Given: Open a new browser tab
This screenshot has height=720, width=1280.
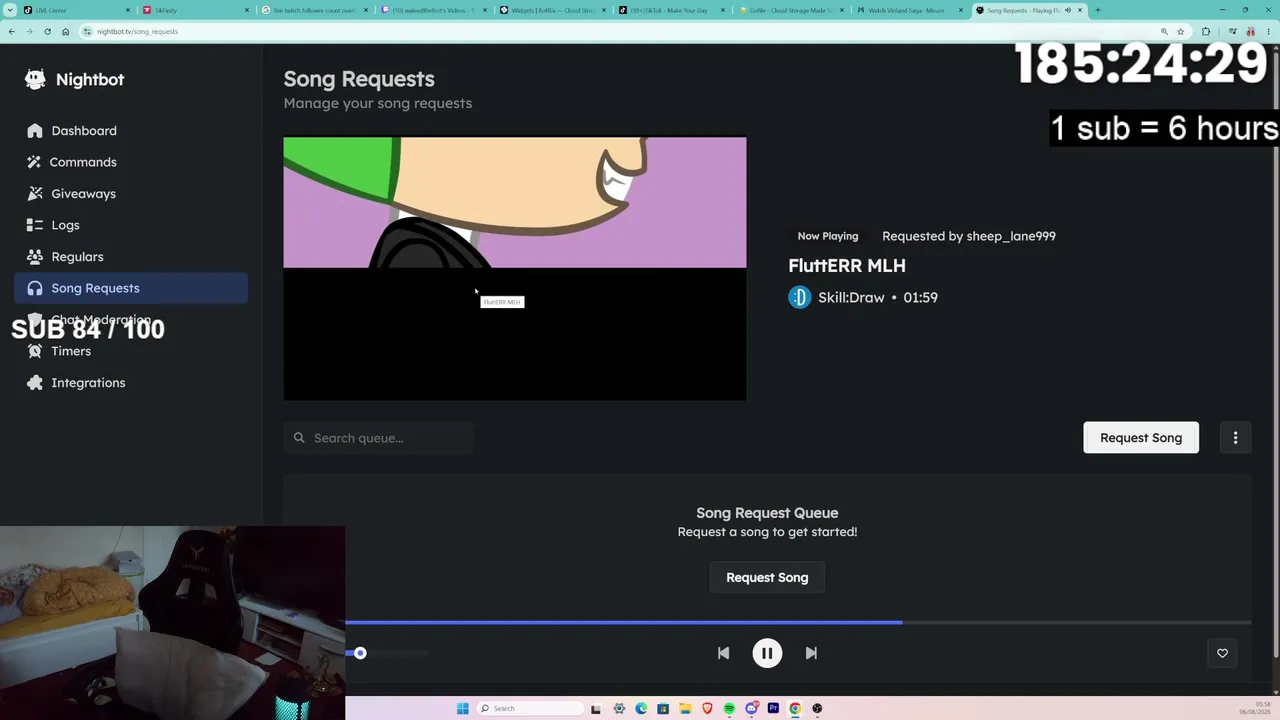Looking at the screenshot, I should pos(1098,10).
